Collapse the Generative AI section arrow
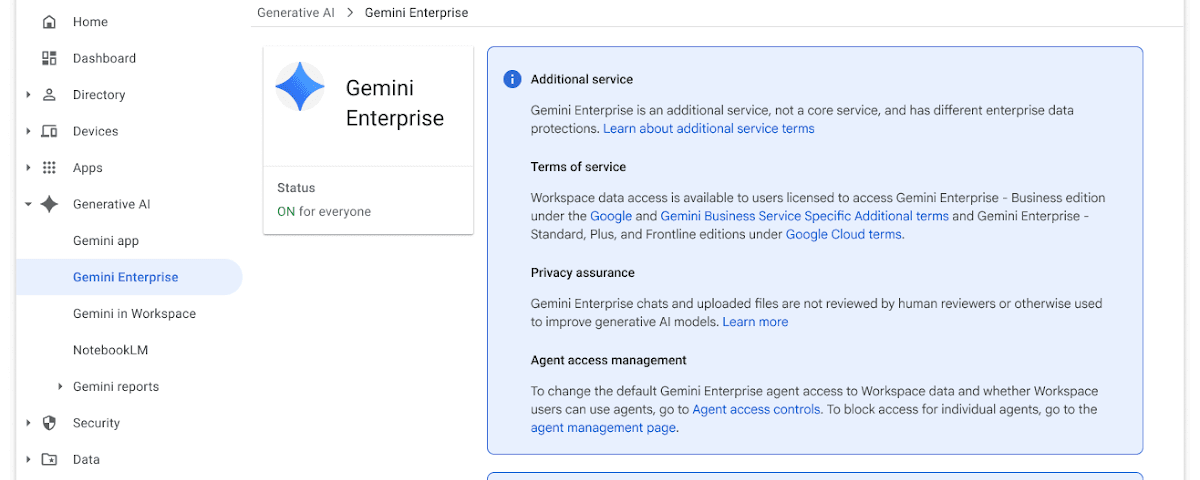The width and height of the screenshot is (1200, 480). [x=28, y=204]
